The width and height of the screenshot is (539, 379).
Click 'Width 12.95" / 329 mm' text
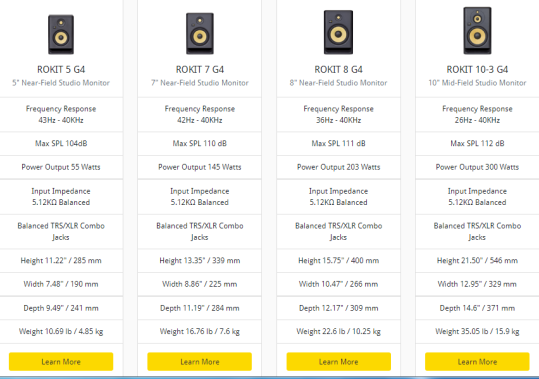pyautogui.click(x=477, y=284)
